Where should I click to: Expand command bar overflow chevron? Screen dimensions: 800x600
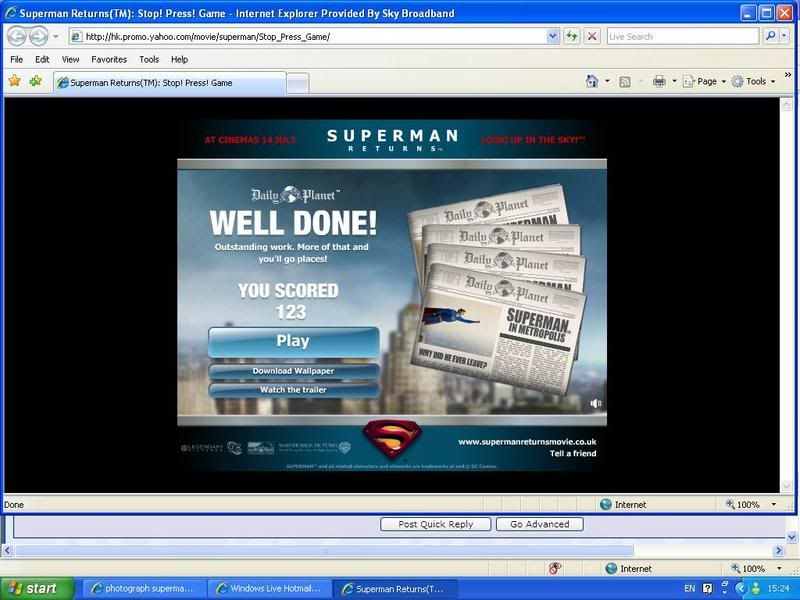(x=788, y=75)
